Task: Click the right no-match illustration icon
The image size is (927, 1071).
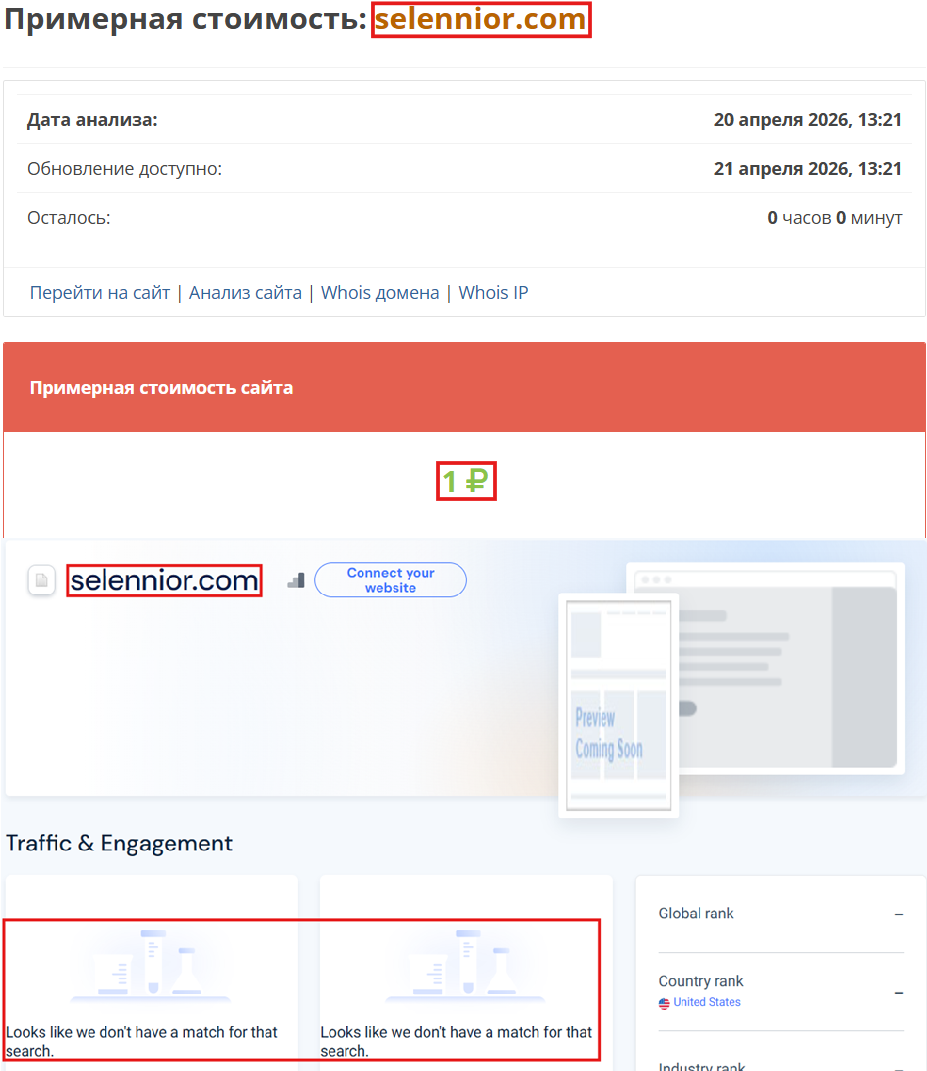Action: click(465, 963)
